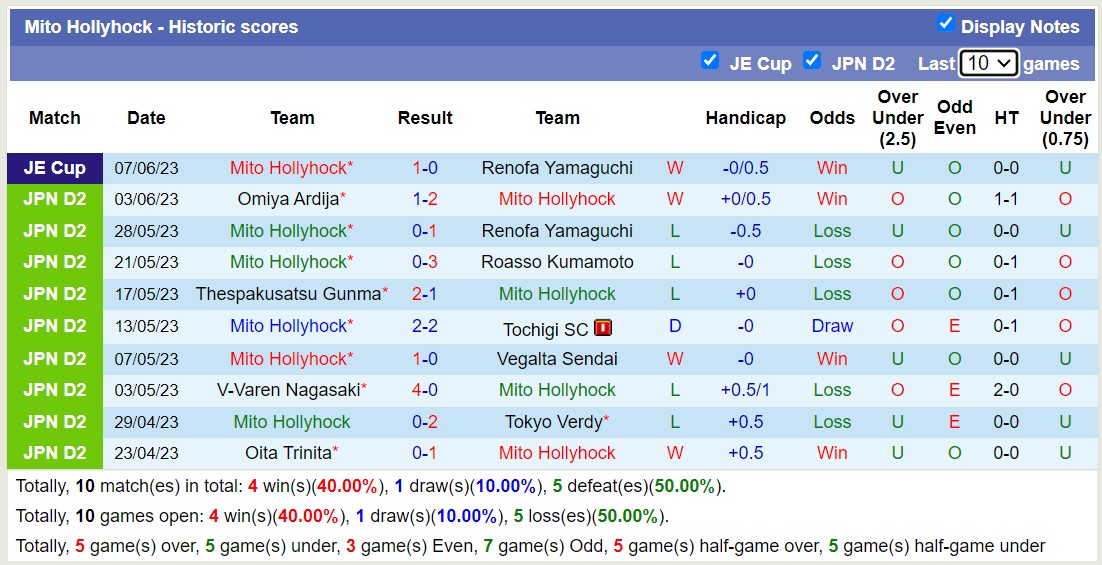Viewport: 1102px width, 565px height.
Task: Click the Handicap column header
Action: [x=745, y=118]
